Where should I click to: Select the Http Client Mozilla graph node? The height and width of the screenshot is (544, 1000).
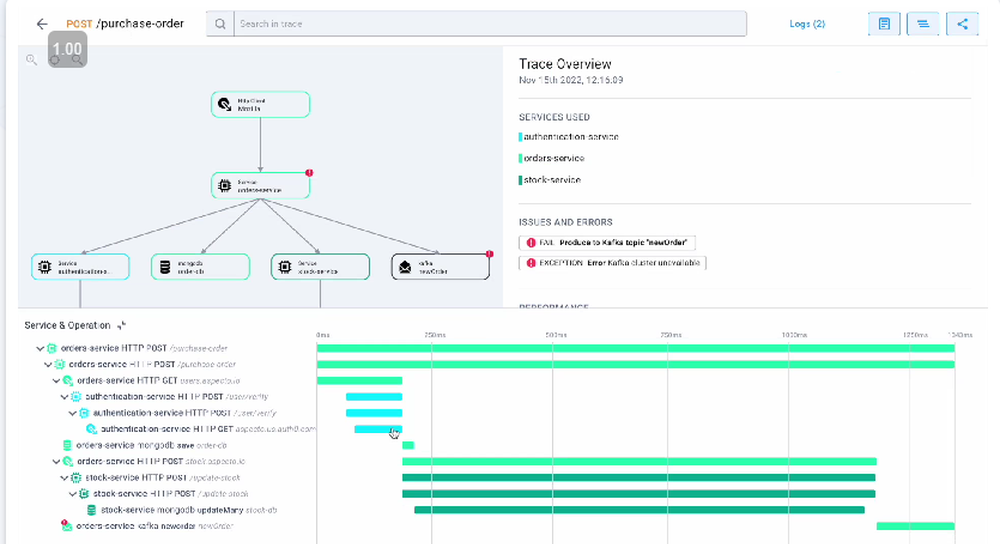tap(260, 105)
